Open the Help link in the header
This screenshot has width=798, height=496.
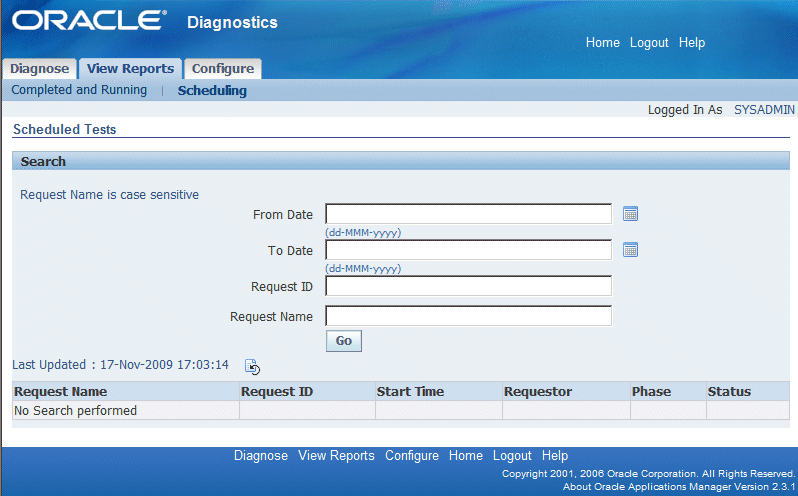[692, 43]
